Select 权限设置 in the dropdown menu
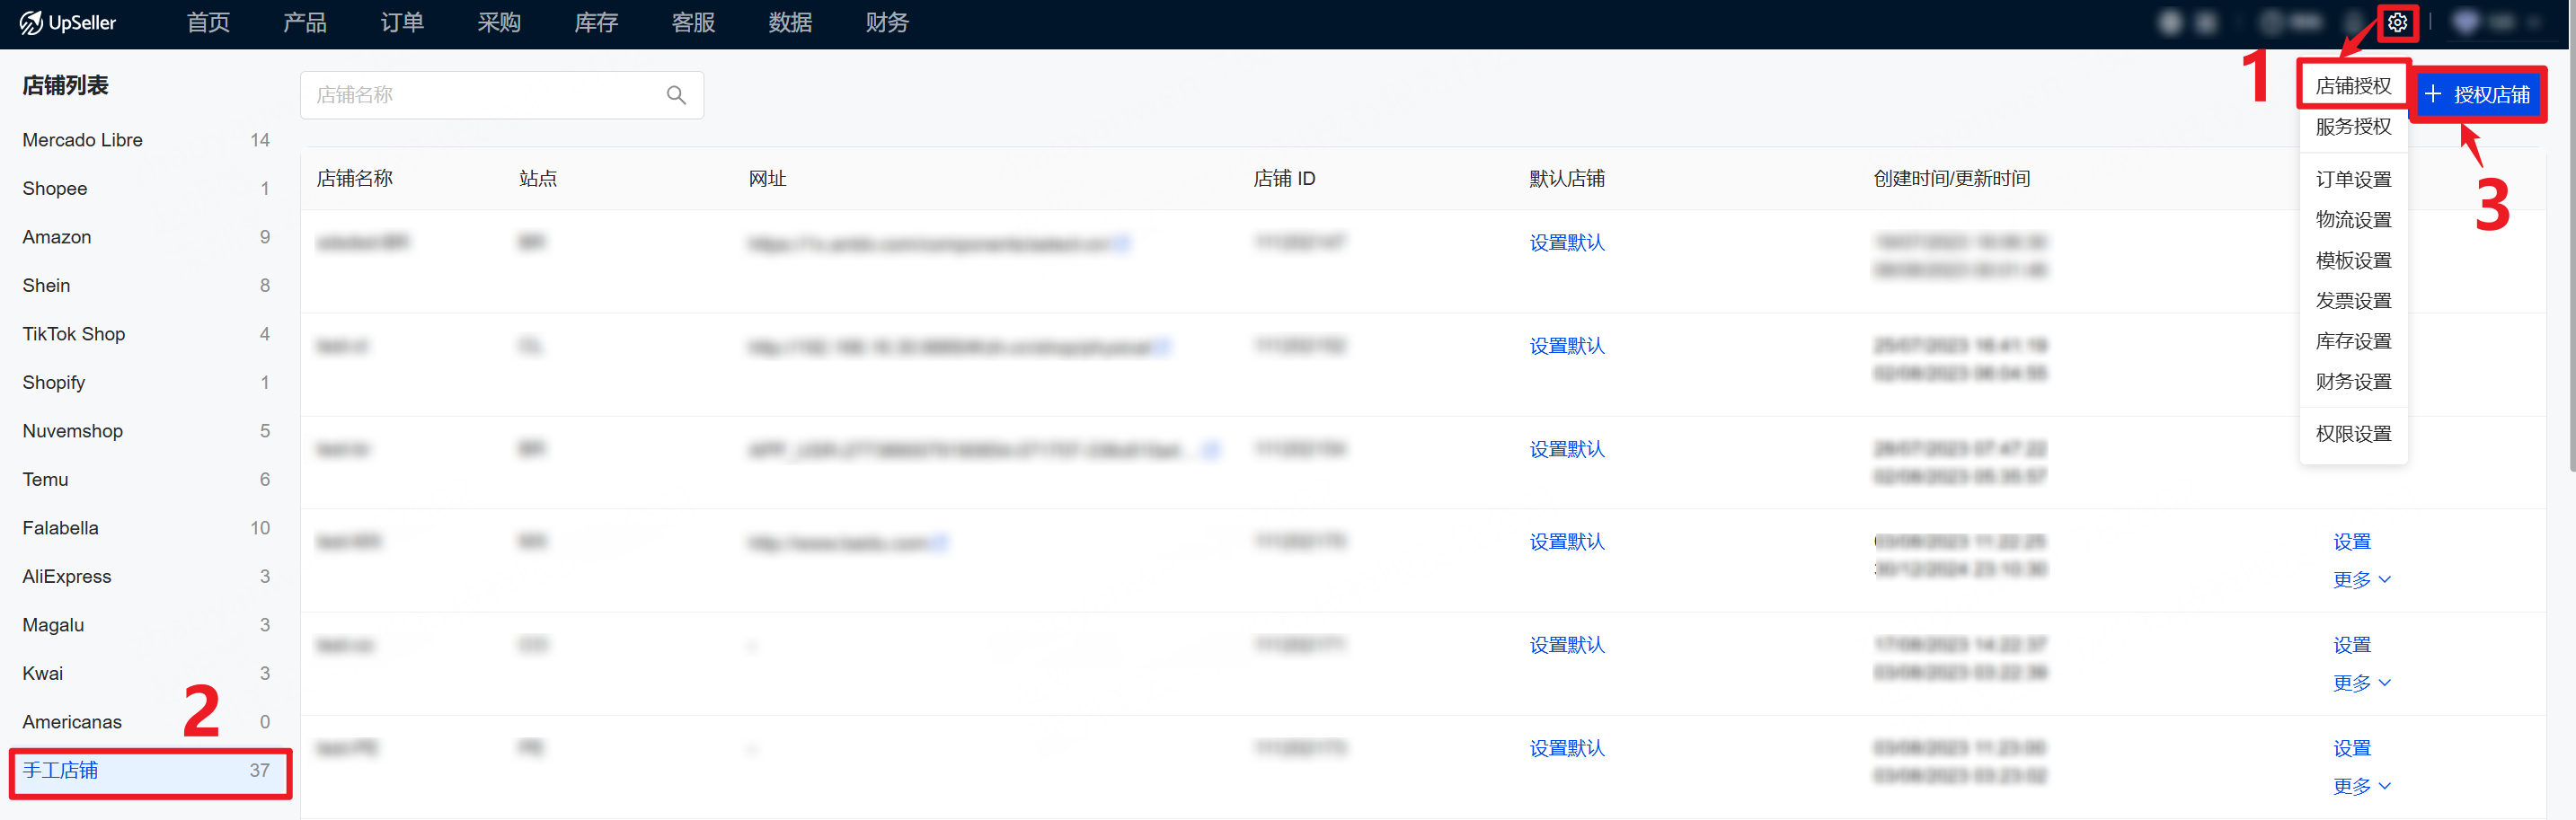This screenshot has width=2576, height=820. tap(2353, 434)
